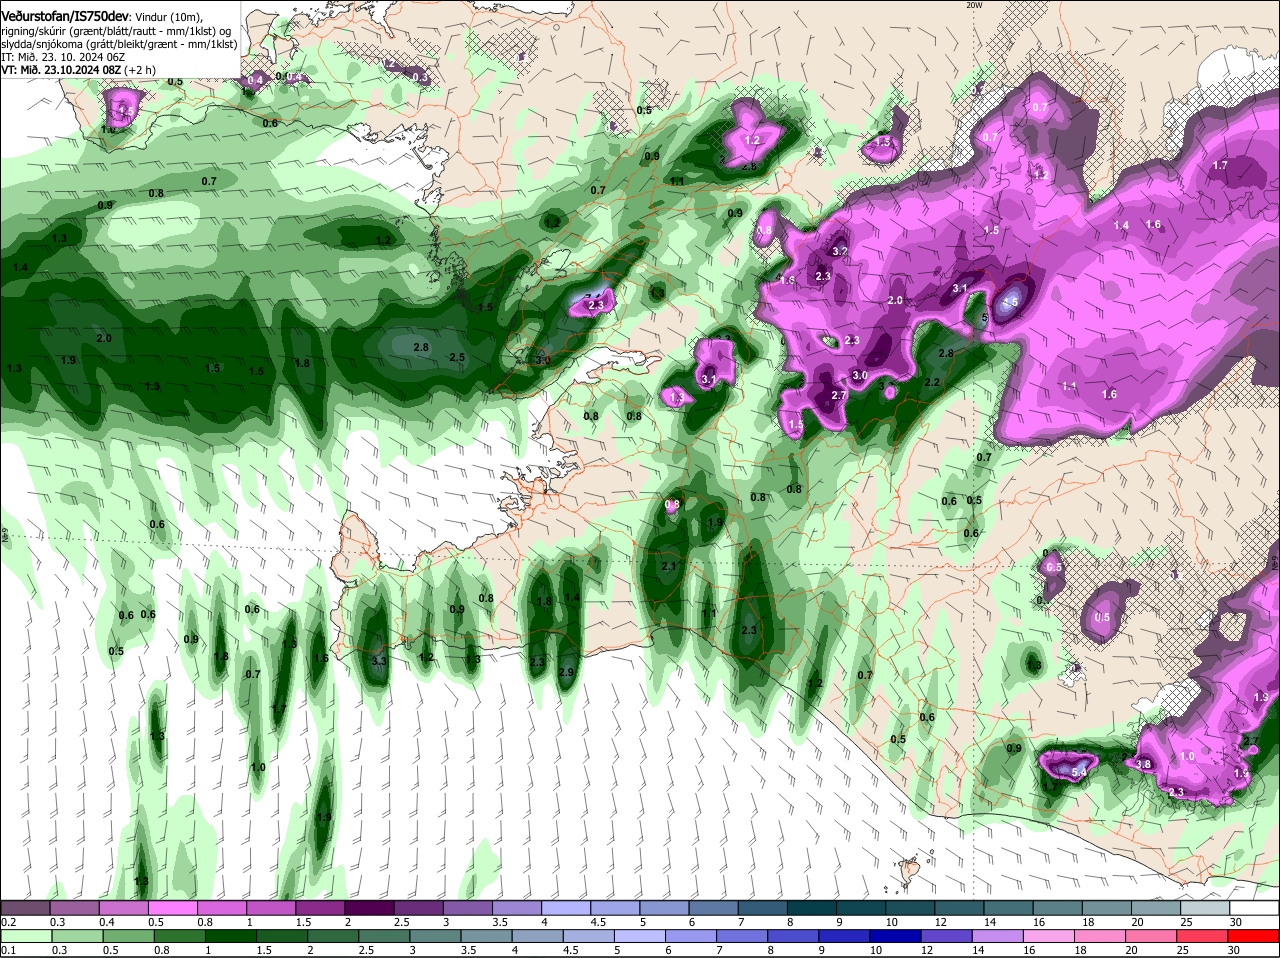
Task: Click the rain-scale swatch between 4.5 and 5
Action: tap(590, 936)
